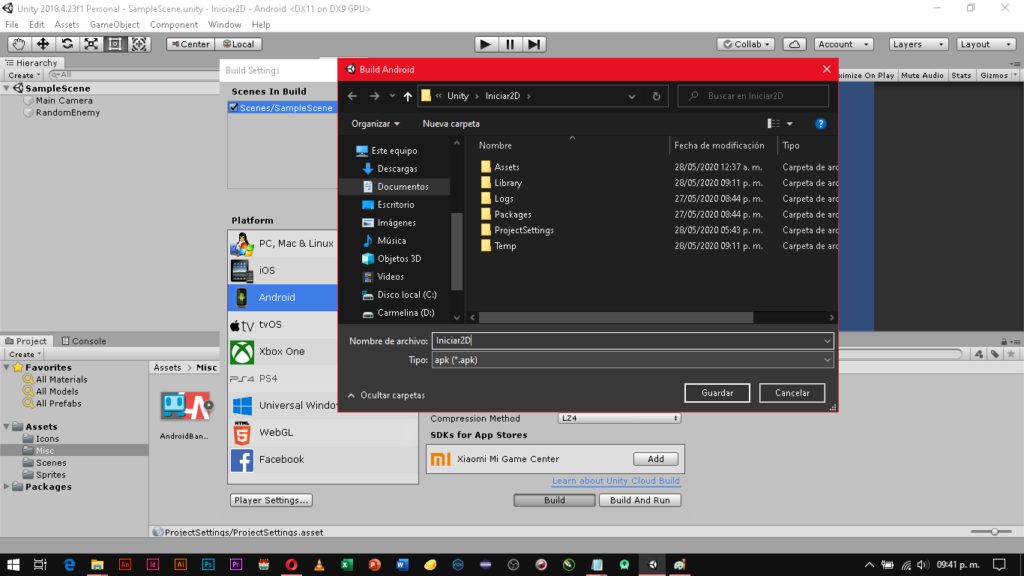This screenshot has height=576, width=1024.
Task: Open the Layout dropdown
Action: 985,44
